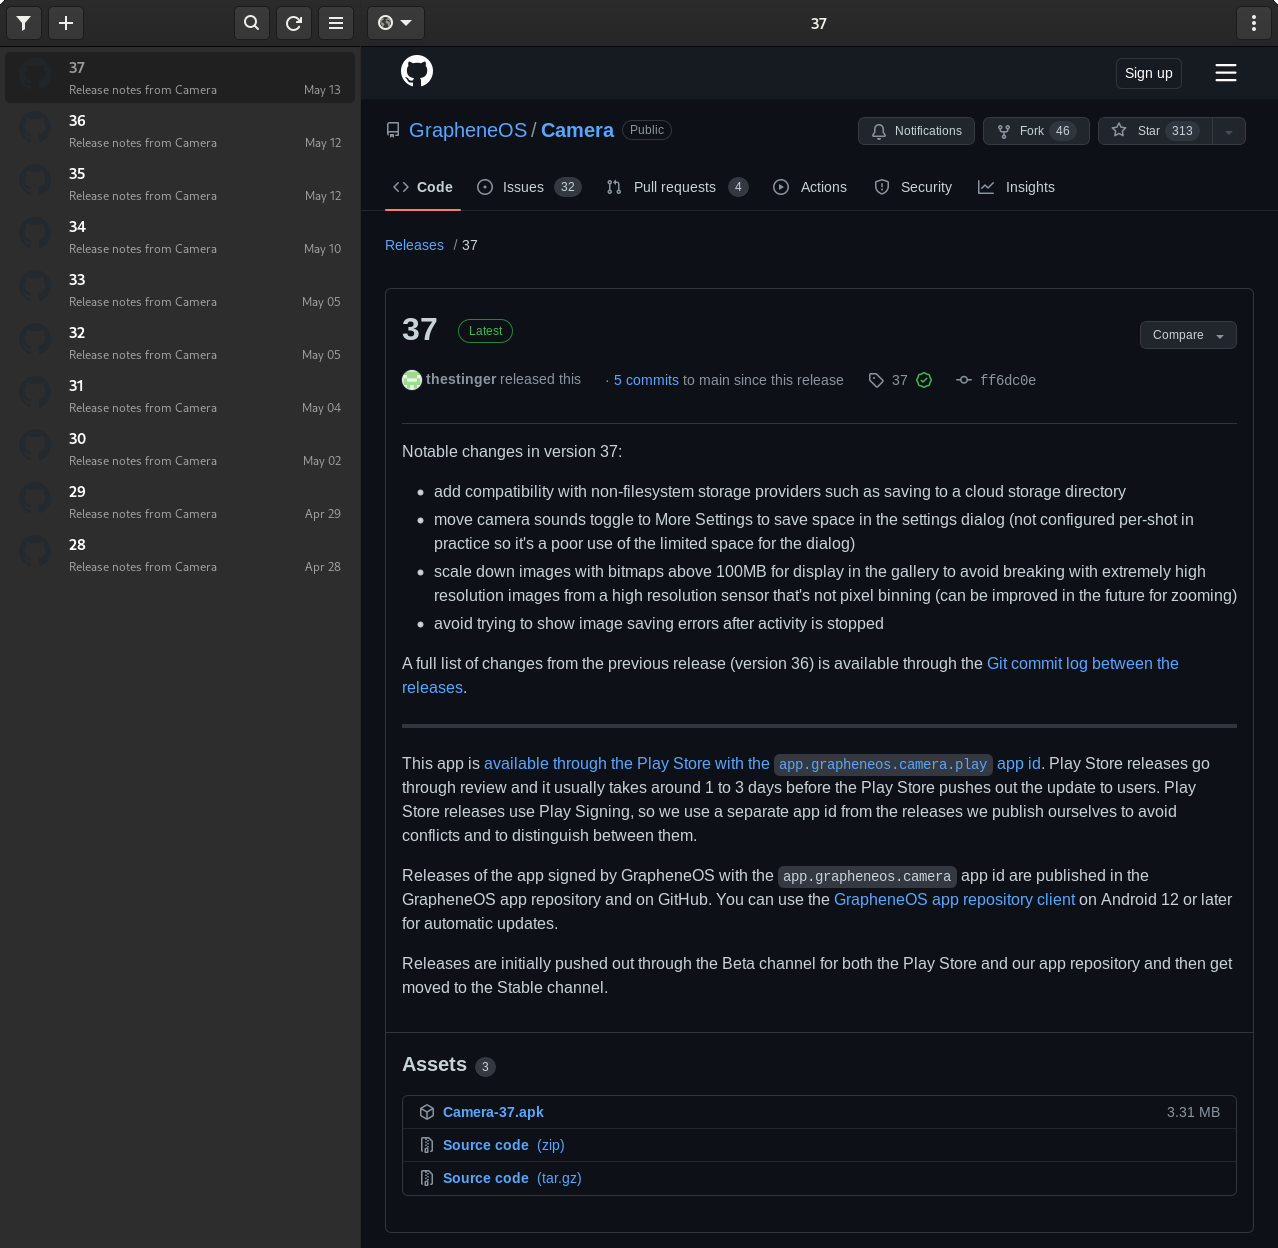This screenshot has height=1248, width=1278.
Task: Open the ff6dc0e commit link
Action: (1007, 380)
